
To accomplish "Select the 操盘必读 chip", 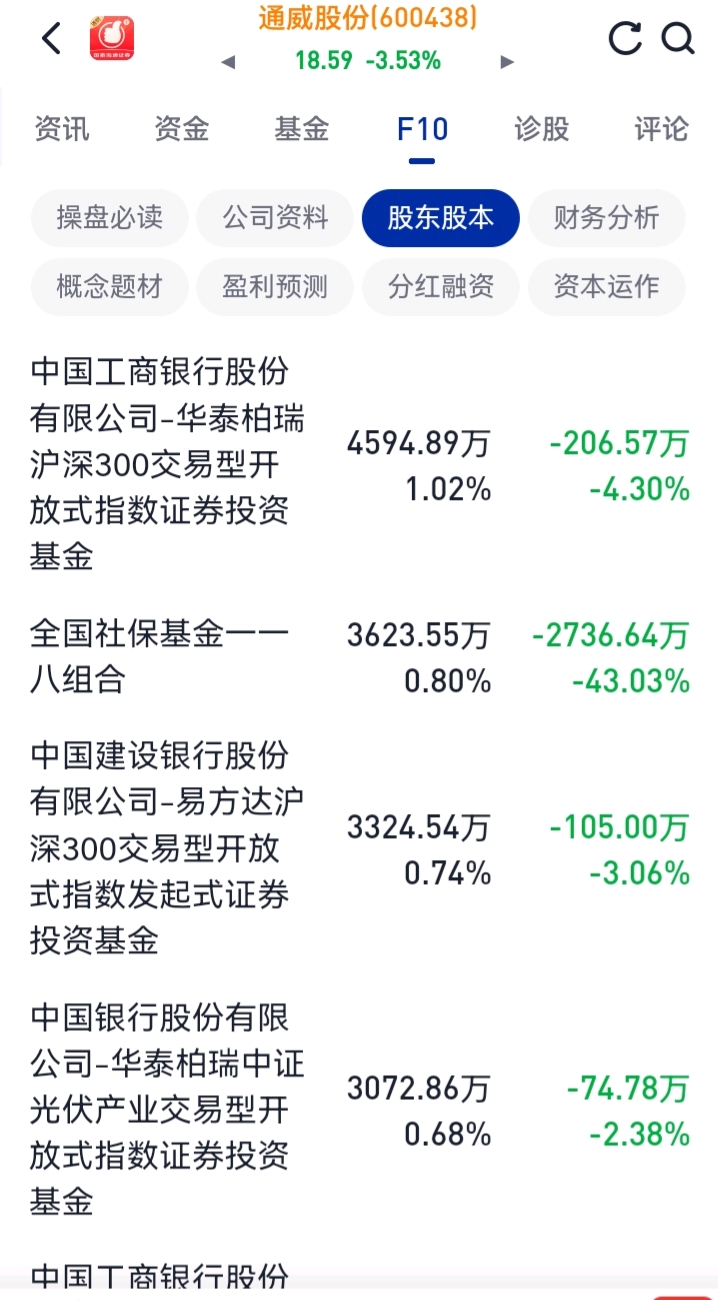I will (x=110, y=217).
